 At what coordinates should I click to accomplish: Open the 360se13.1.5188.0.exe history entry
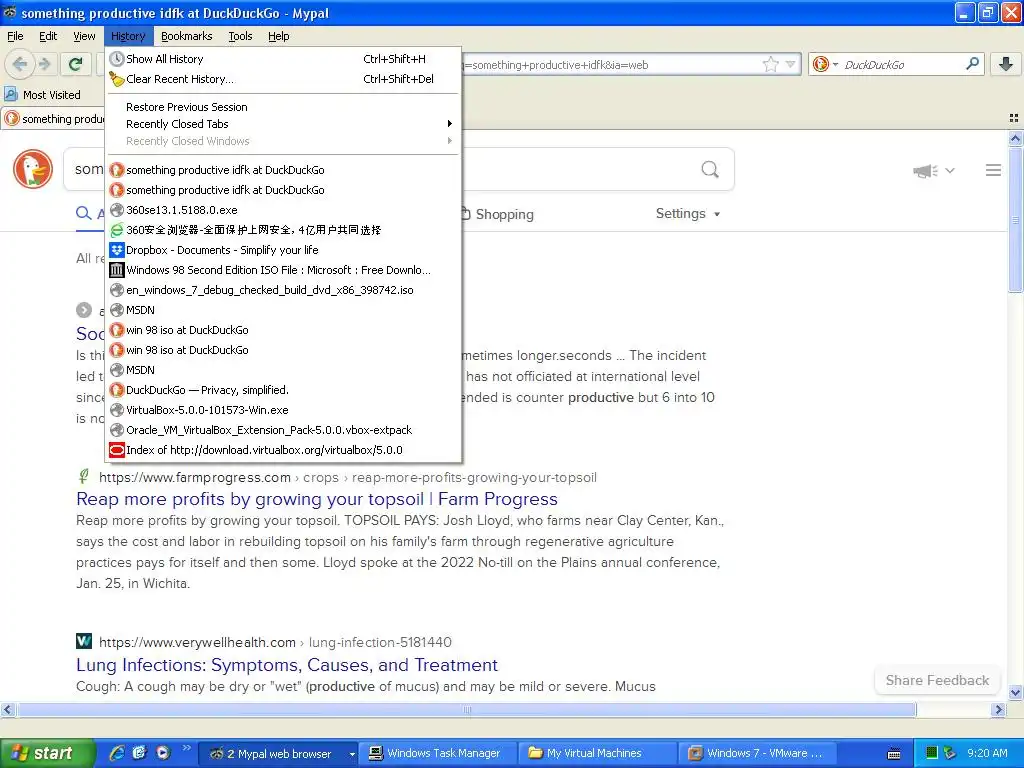(x=283, y=210)
